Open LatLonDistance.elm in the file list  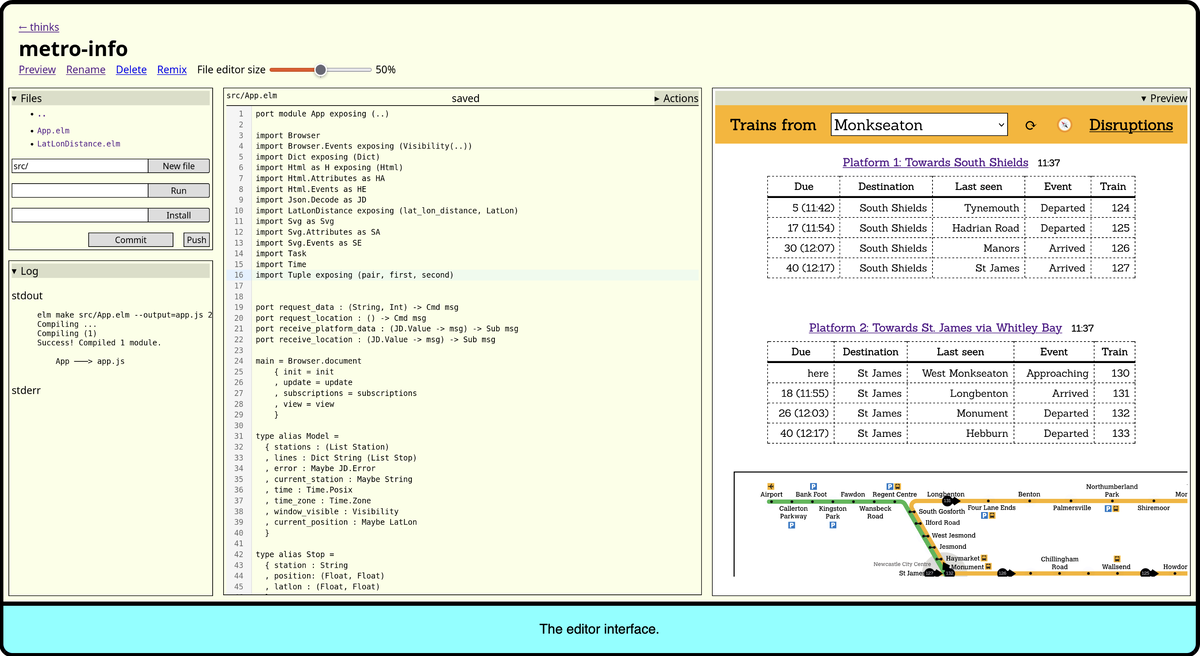click(x=78, y=144)
